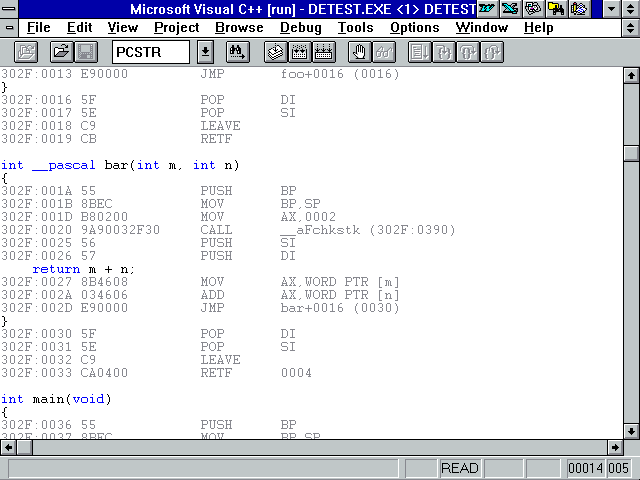Screen dimensions: 640x480
Task: Click the 'return m + n;' source line
Action: [x=83, y=269]
